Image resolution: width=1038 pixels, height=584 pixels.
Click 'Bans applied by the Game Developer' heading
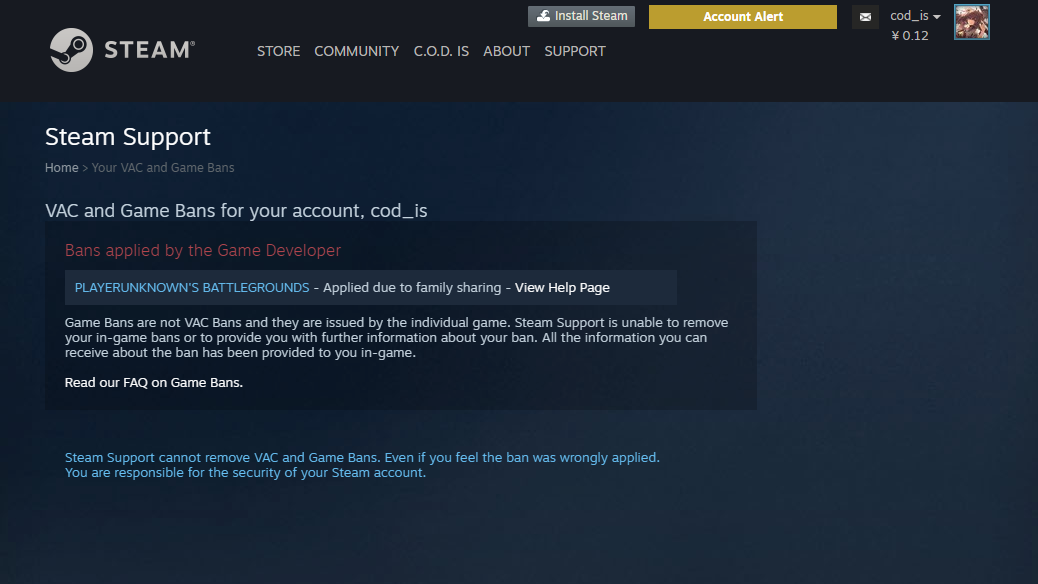coord(203,250)
